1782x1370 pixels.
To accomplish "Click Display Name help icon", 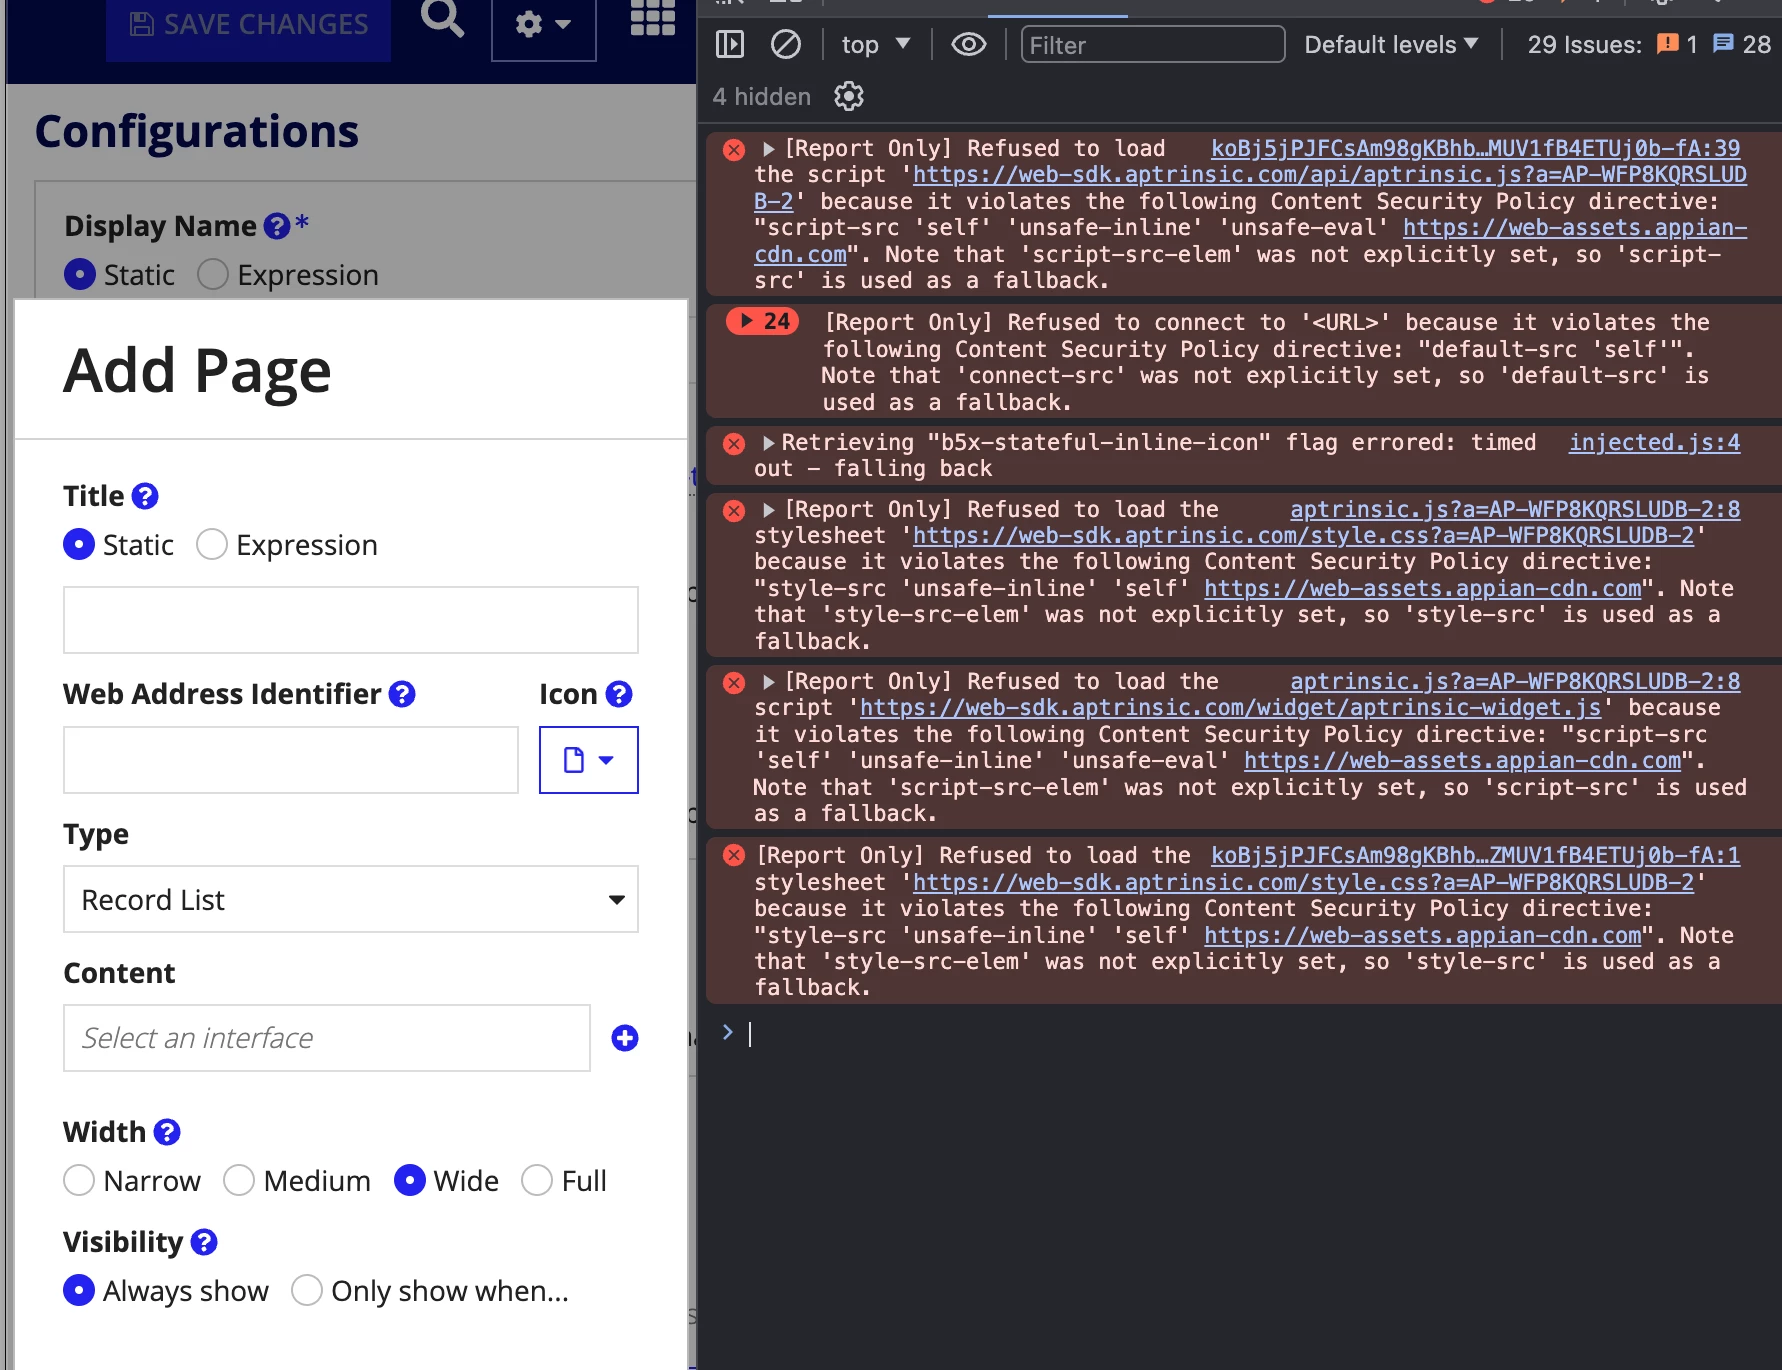I will point(277,226).
